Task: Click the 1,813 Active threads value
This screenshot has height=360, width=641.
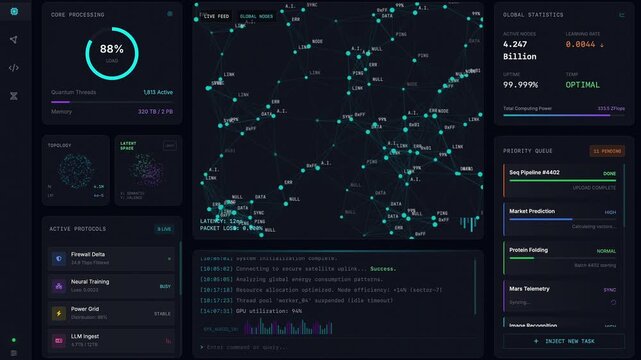Action: [x=158, y=92]
